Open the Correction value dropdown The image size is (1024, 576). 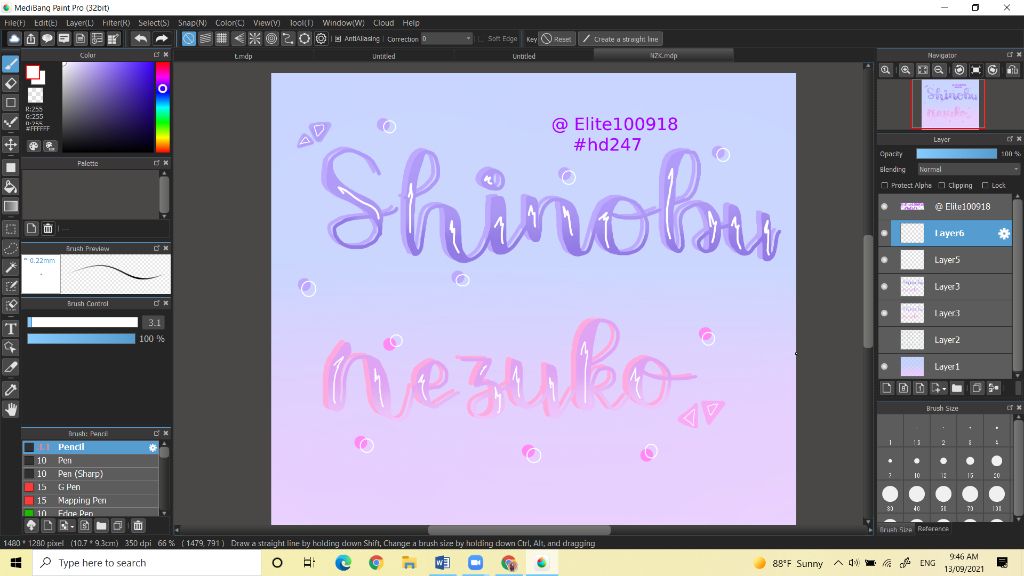447,39
